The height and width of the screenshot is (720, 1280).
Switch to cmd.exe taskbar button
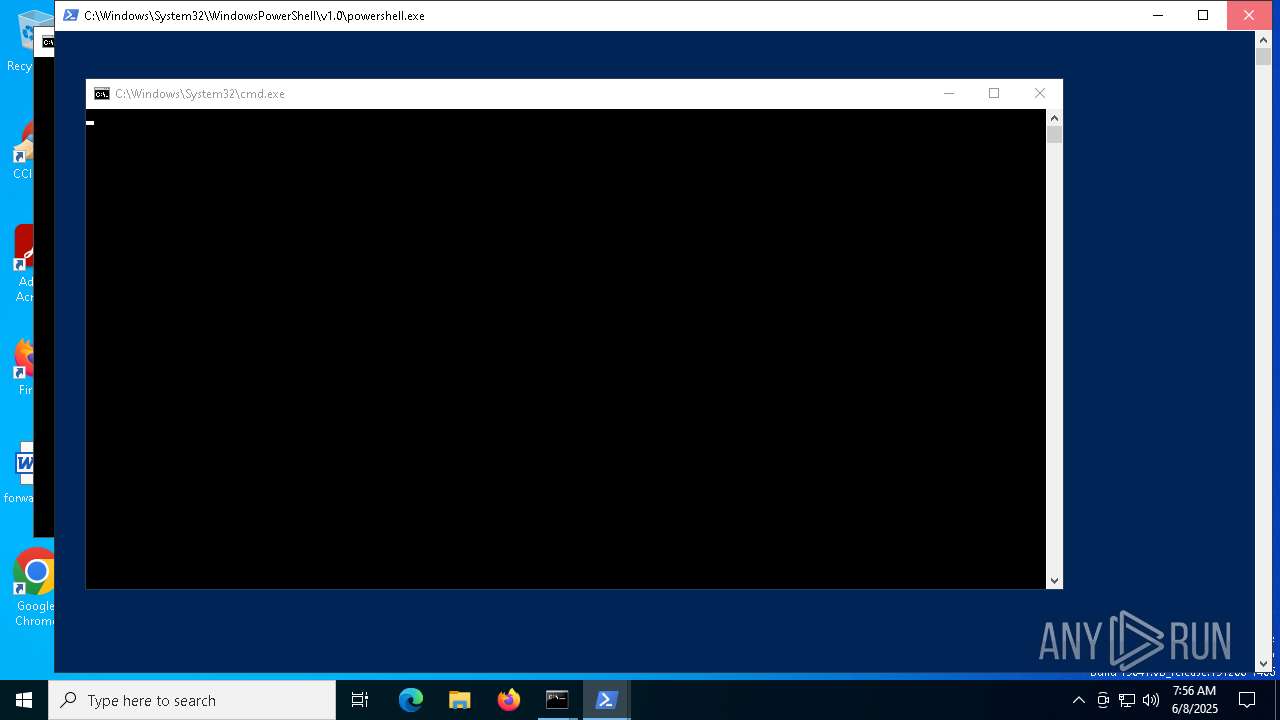coord(557,700)
